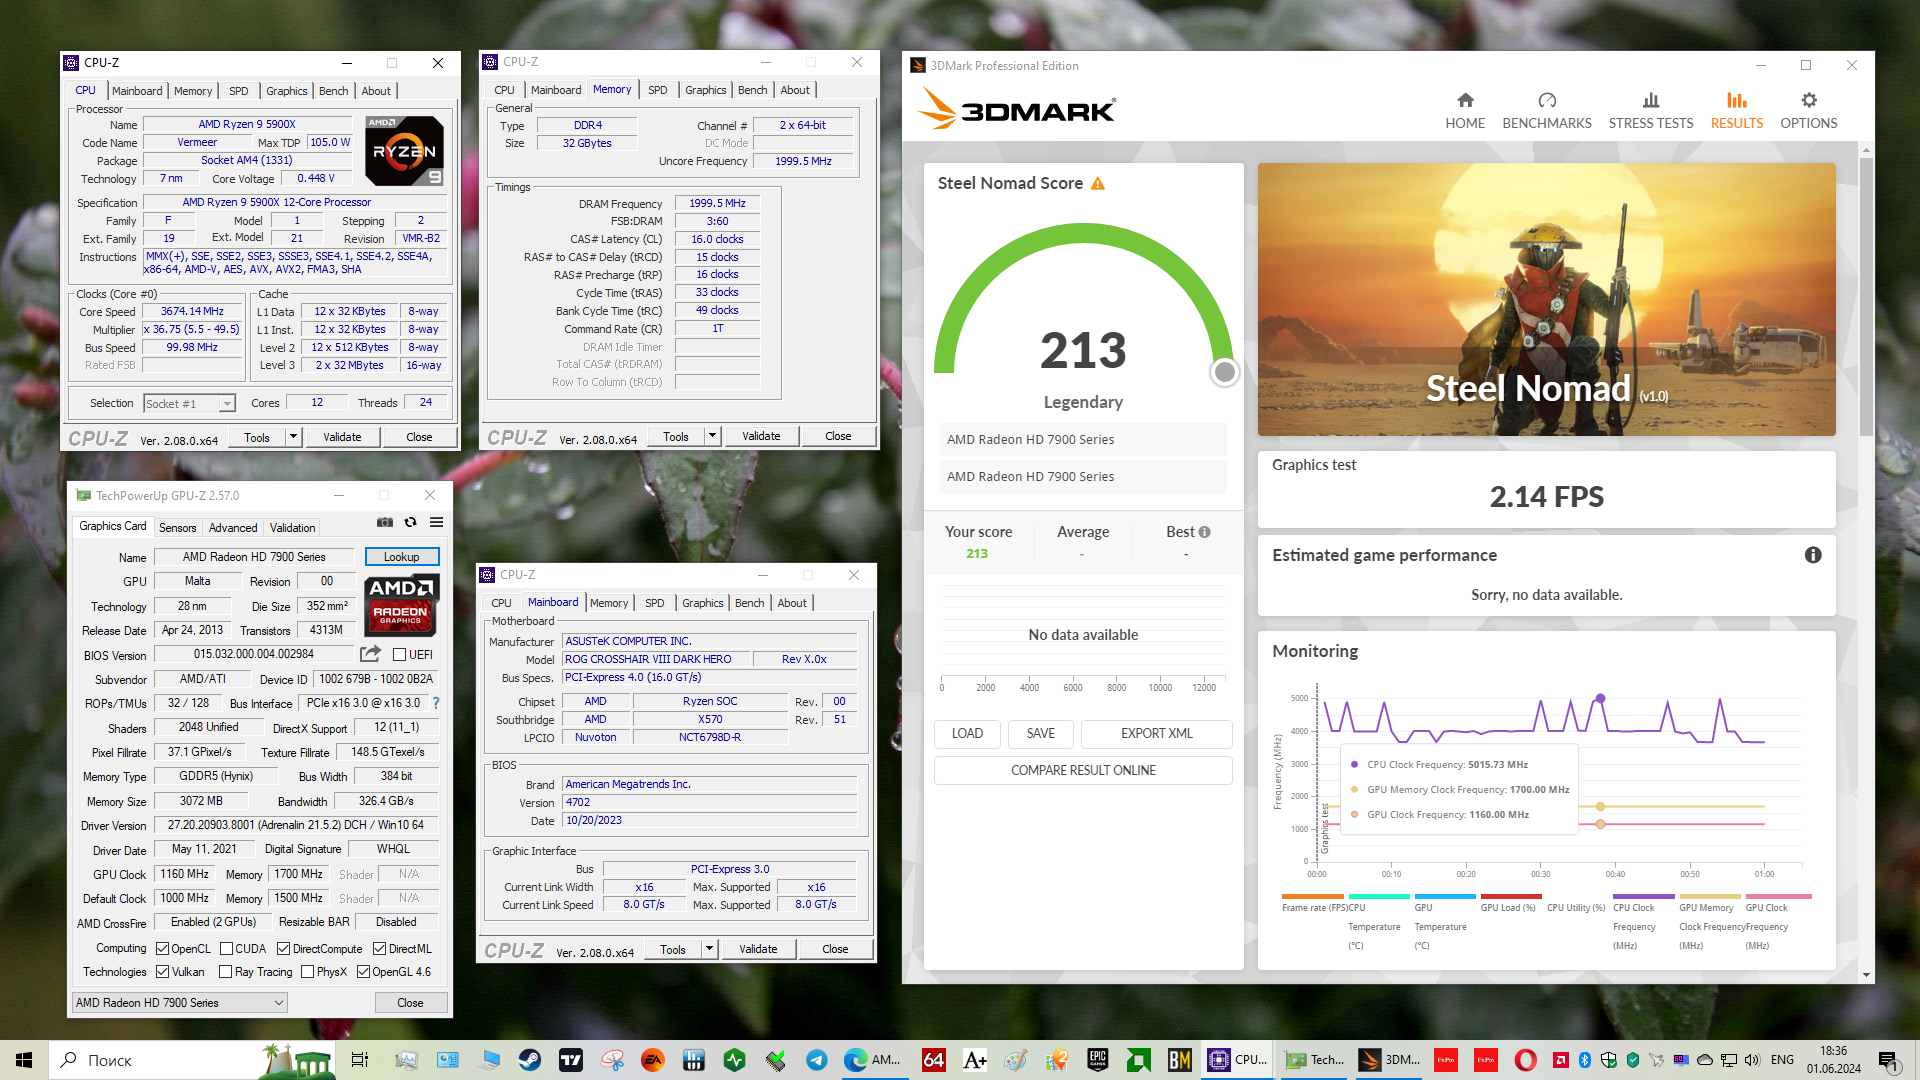
Task: Click EXPORT XML button
Action: [1156, 733]
